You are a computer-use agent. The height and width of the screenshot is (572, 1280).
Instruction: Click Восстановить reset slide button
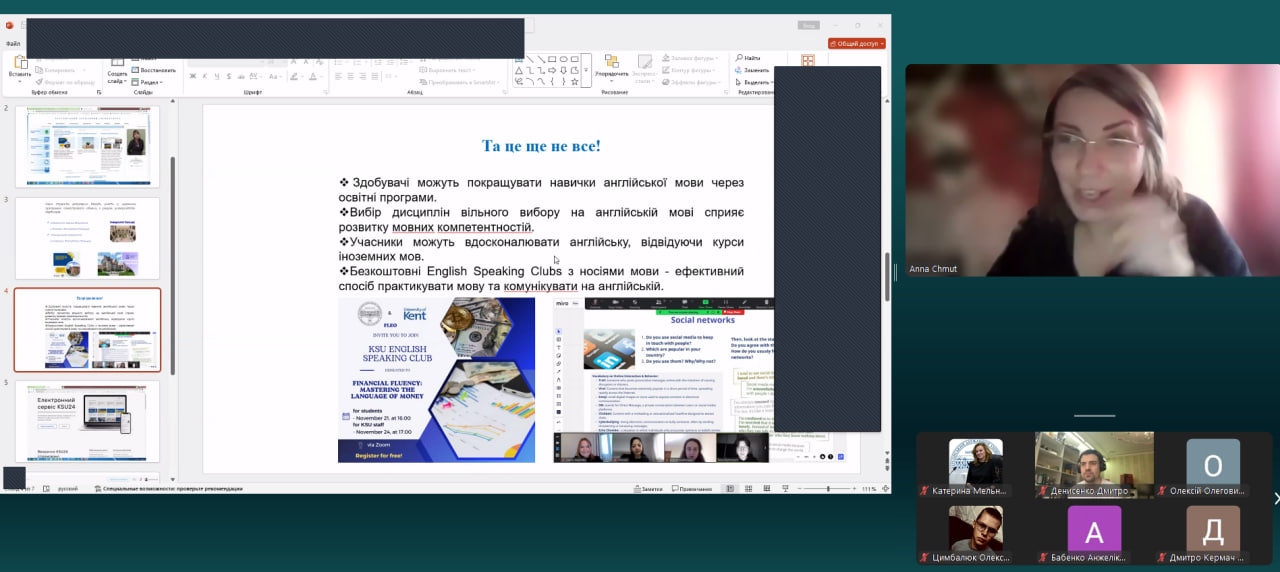coord(155,70)
